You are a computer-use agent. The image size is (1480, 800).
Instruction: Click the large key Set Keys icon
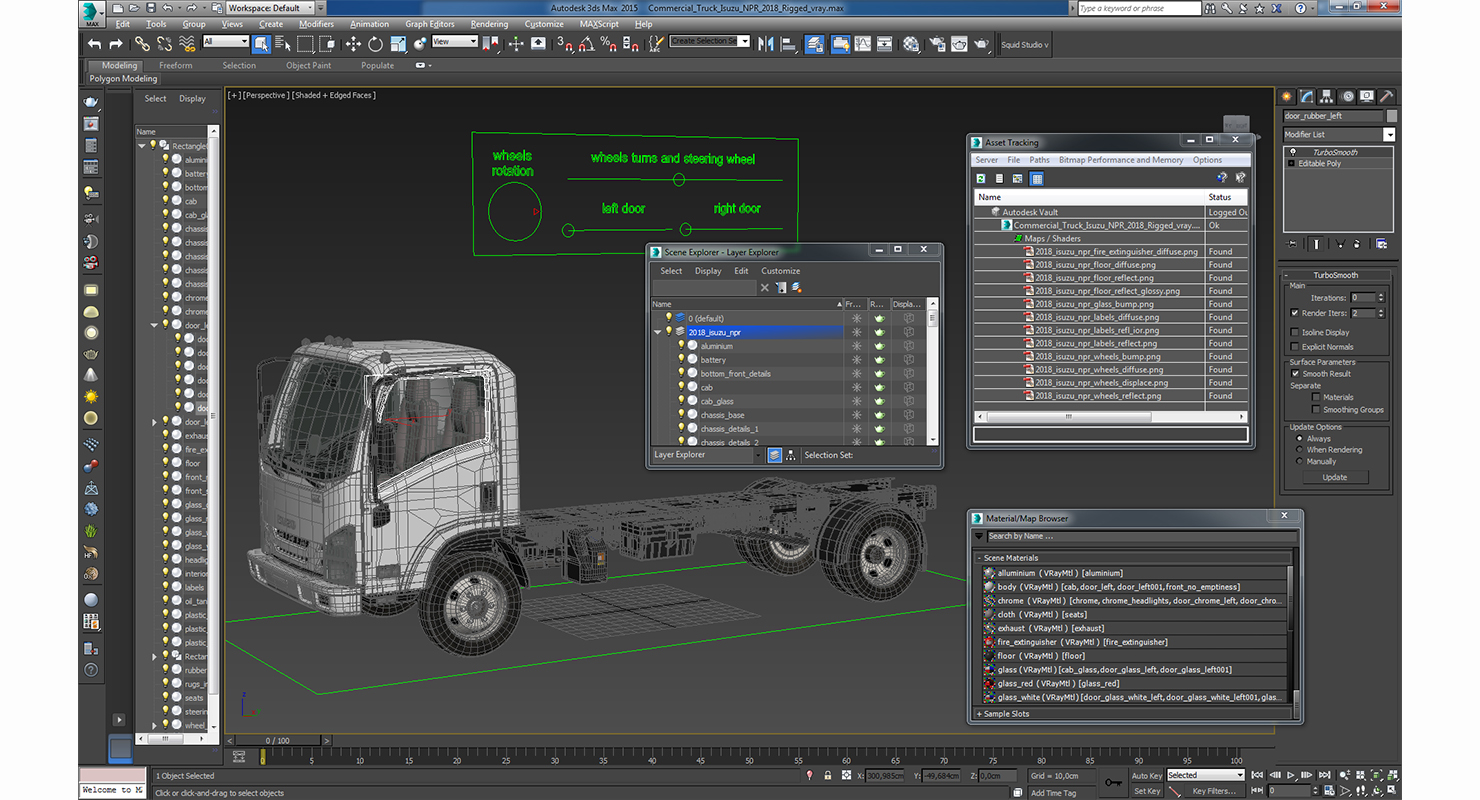click(1113, 781)
